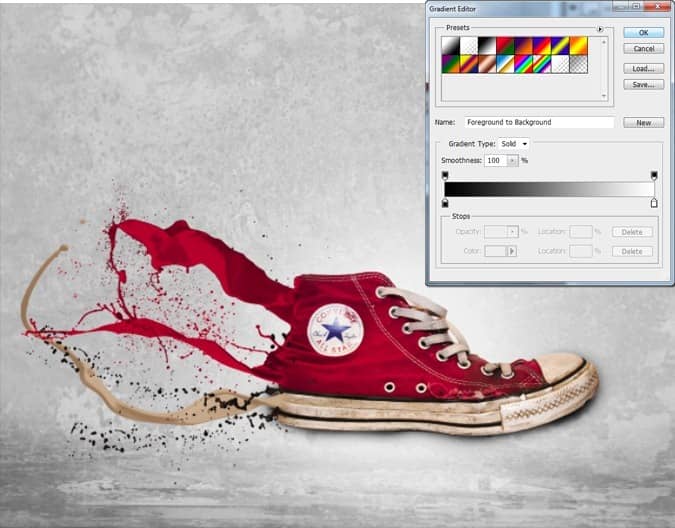675x528 pixels.
Task: Open the Color stop options arrow
Action: pyautogui.click(x=512, y=251)
